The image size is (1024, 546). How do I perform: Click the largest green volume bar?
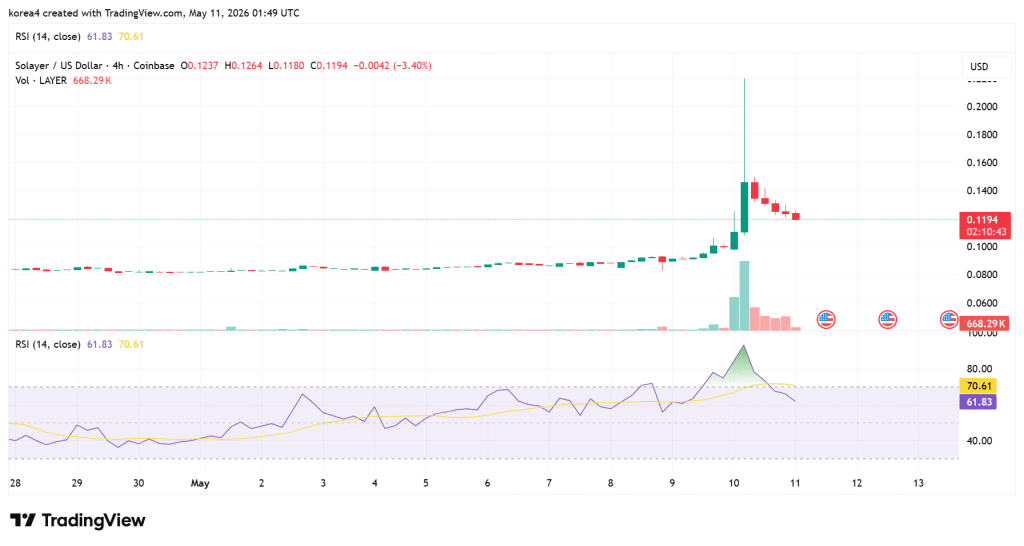point(744,295)
